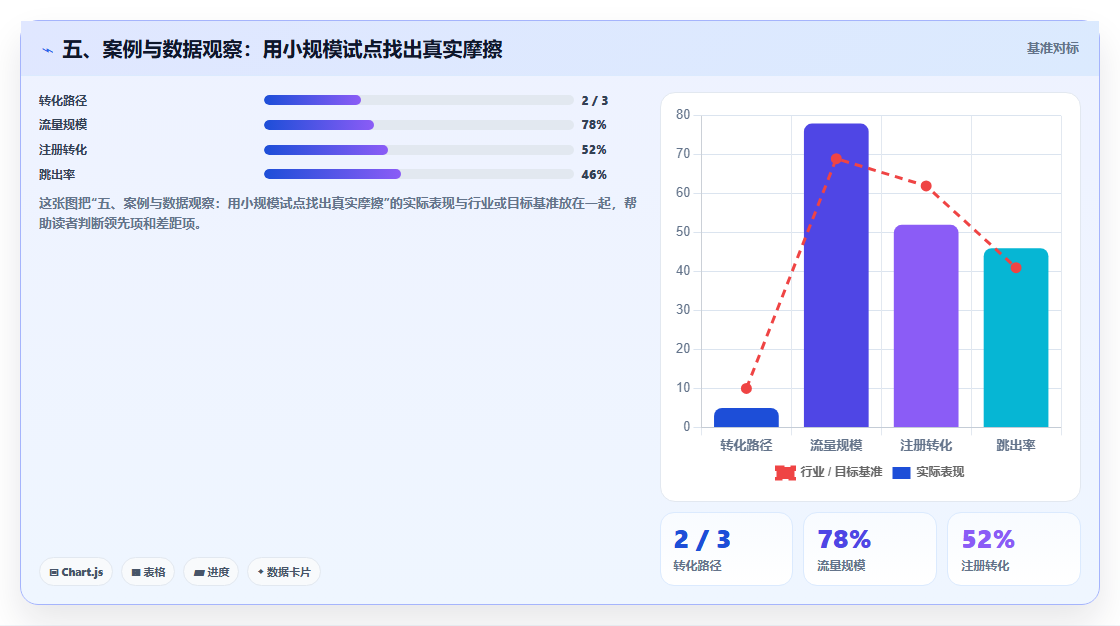The width and height of the screenshot is (1120, 626).
Task: Click the 流量规模 bar in the chart
Action: click(x=836, y=275)
